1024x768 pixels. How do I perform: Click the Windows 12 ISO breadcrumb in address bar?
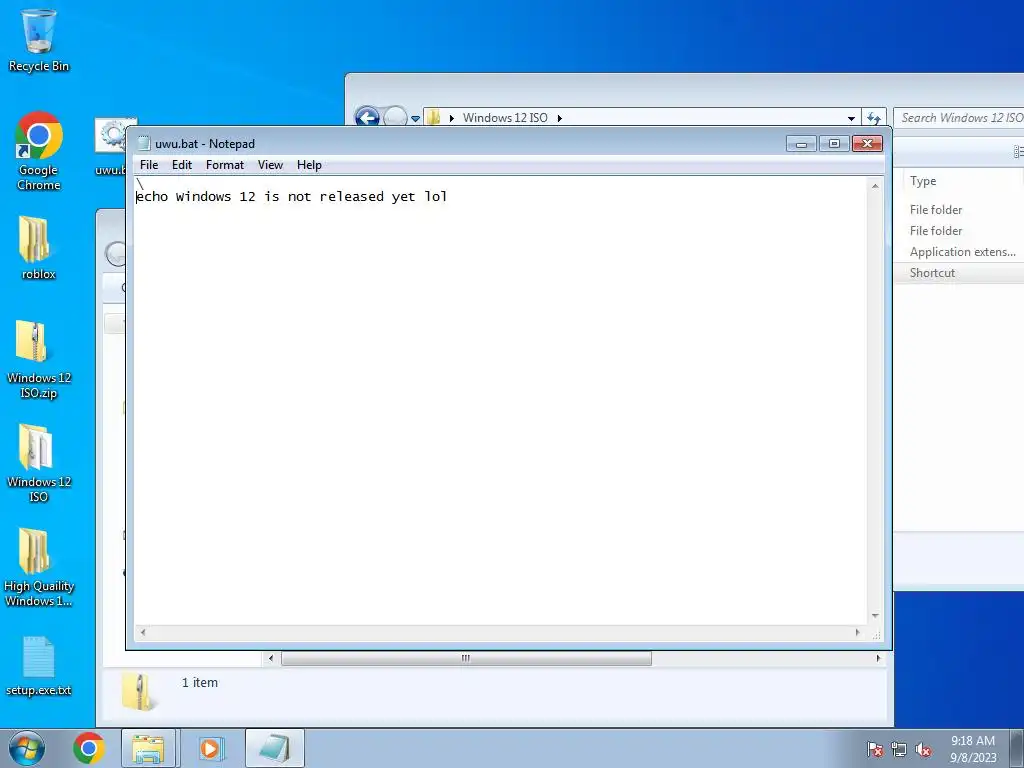tap(505, 118)
